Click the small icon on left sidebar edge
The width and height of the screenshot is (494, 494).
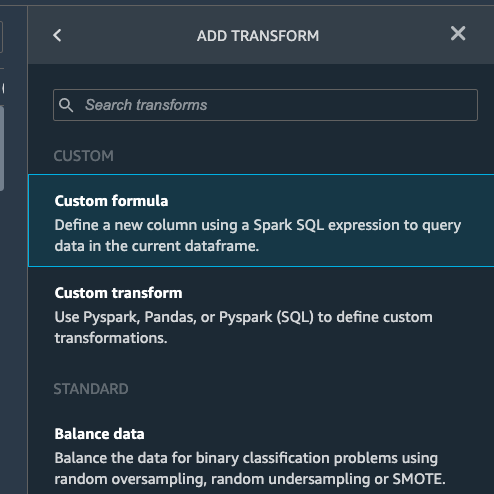coord(3,88)
